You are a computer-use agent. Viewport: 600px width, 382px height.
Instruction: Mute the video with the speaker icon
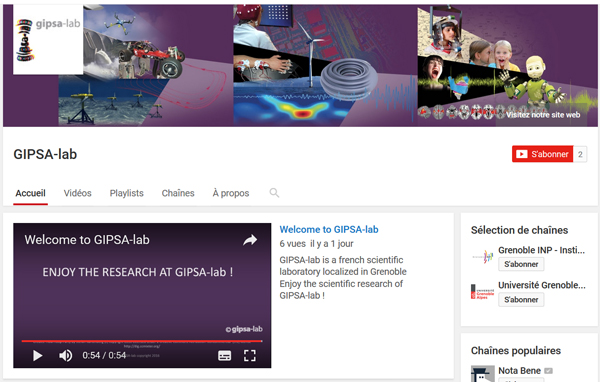point(65,356)
